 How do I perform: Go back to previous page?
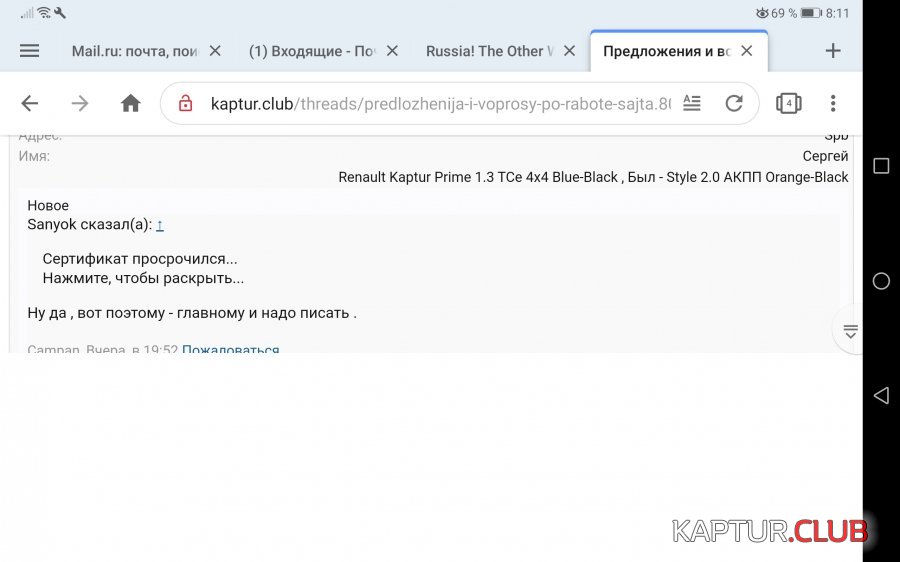30,104
